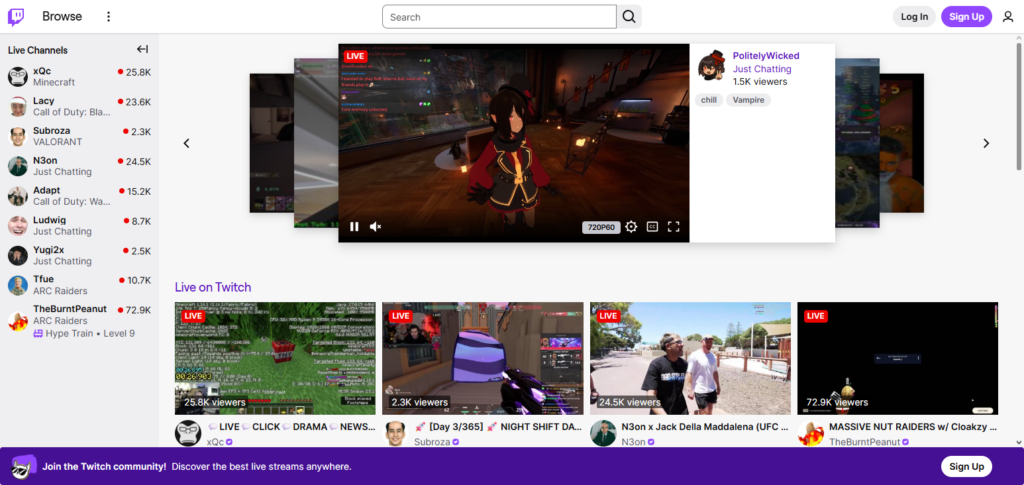Click Sign Up in purple banner
The height and width of the screenshot is (485, 1024).
coord(967,467)
